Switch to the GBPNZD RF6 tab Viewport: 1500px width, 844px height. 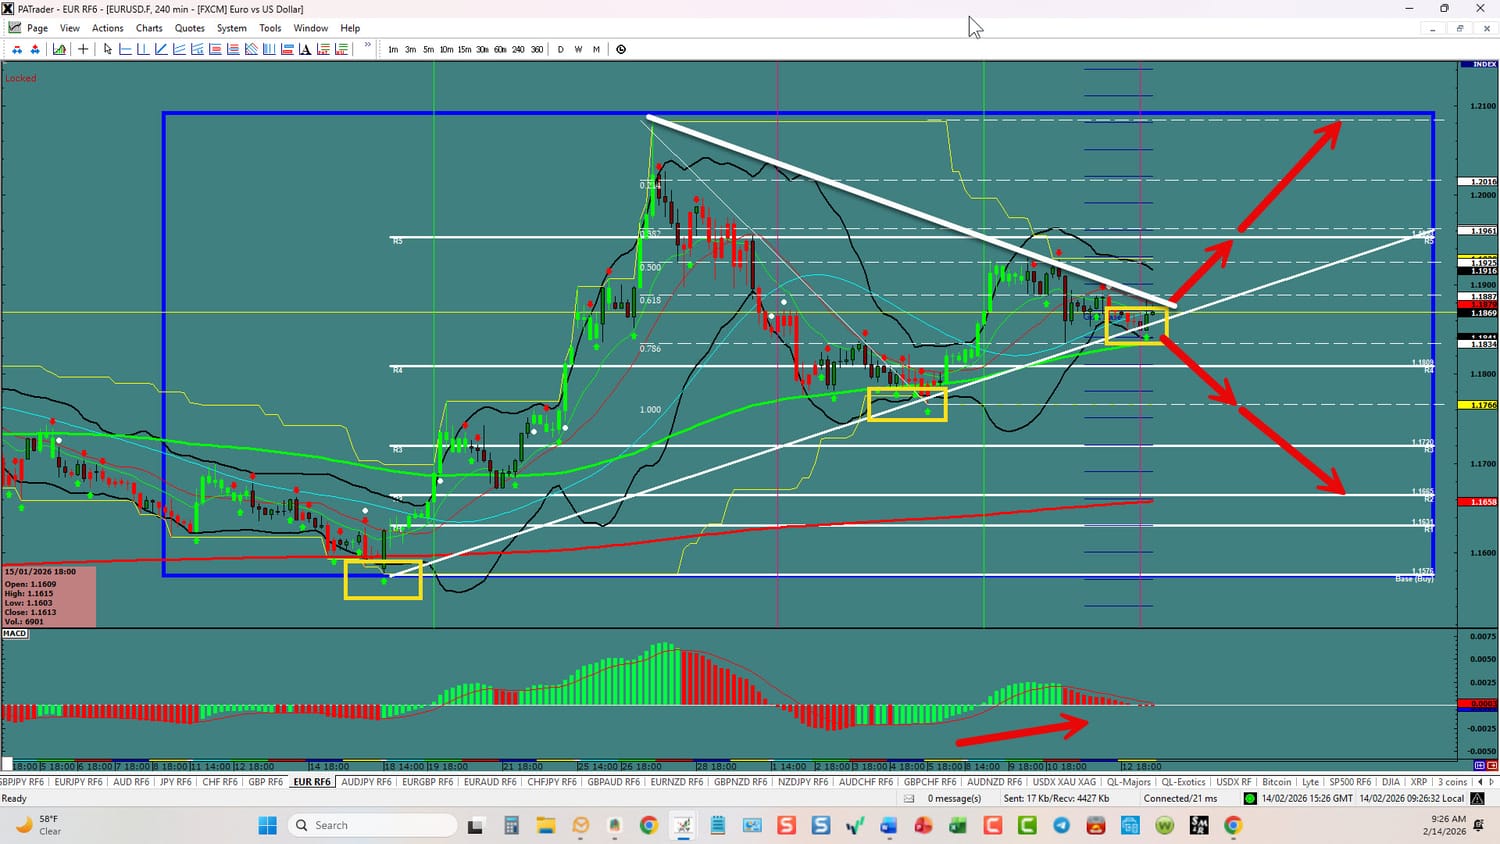click(740, 782)
